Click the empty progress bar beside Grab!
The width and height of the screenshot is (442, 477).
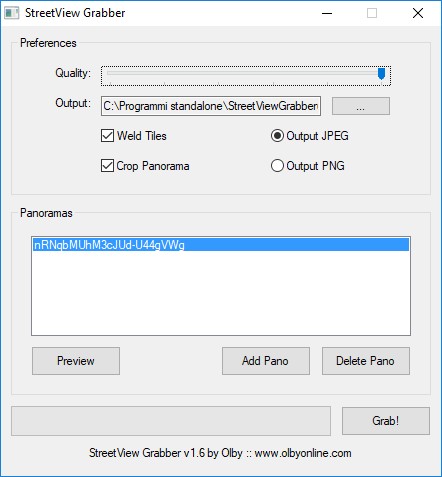[x=171, y=421]
